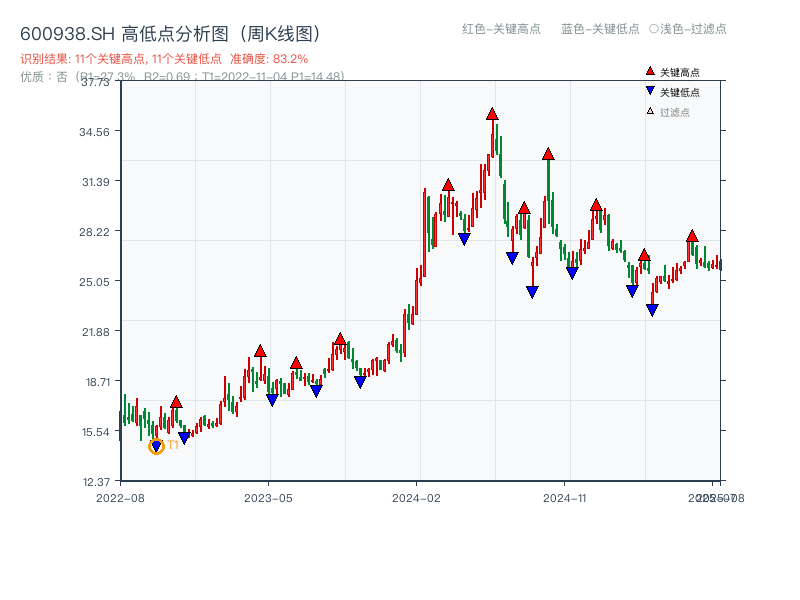Click the 蓝色-关键低点 header legend text
800x600 pixels.
(x=600, y=29)
